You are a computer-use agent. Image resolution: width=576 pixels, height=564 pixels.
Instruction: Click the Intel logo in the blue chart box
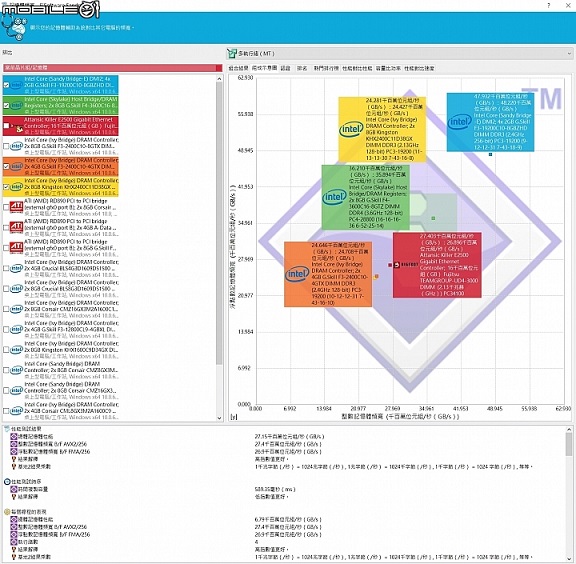pyautogui.click(x=459, y=121)
